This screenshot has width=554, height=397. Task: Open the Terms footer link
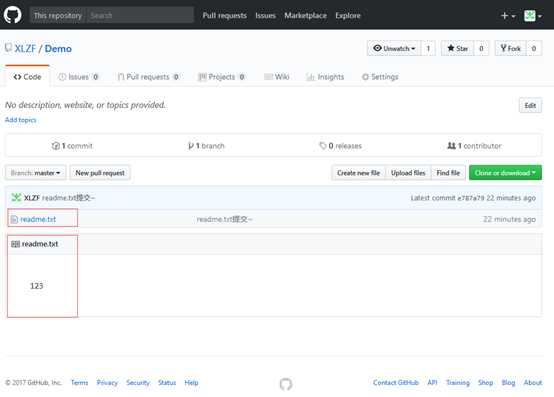coord(79,383)
